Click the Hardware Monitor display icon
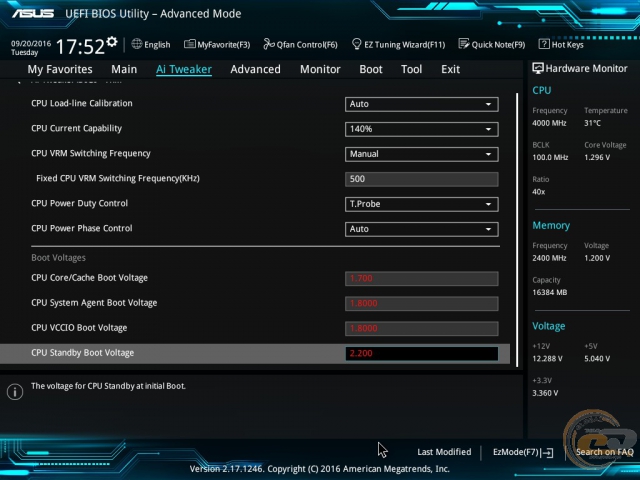This screenshot has width=640, height=480. [x=538, y=69]
